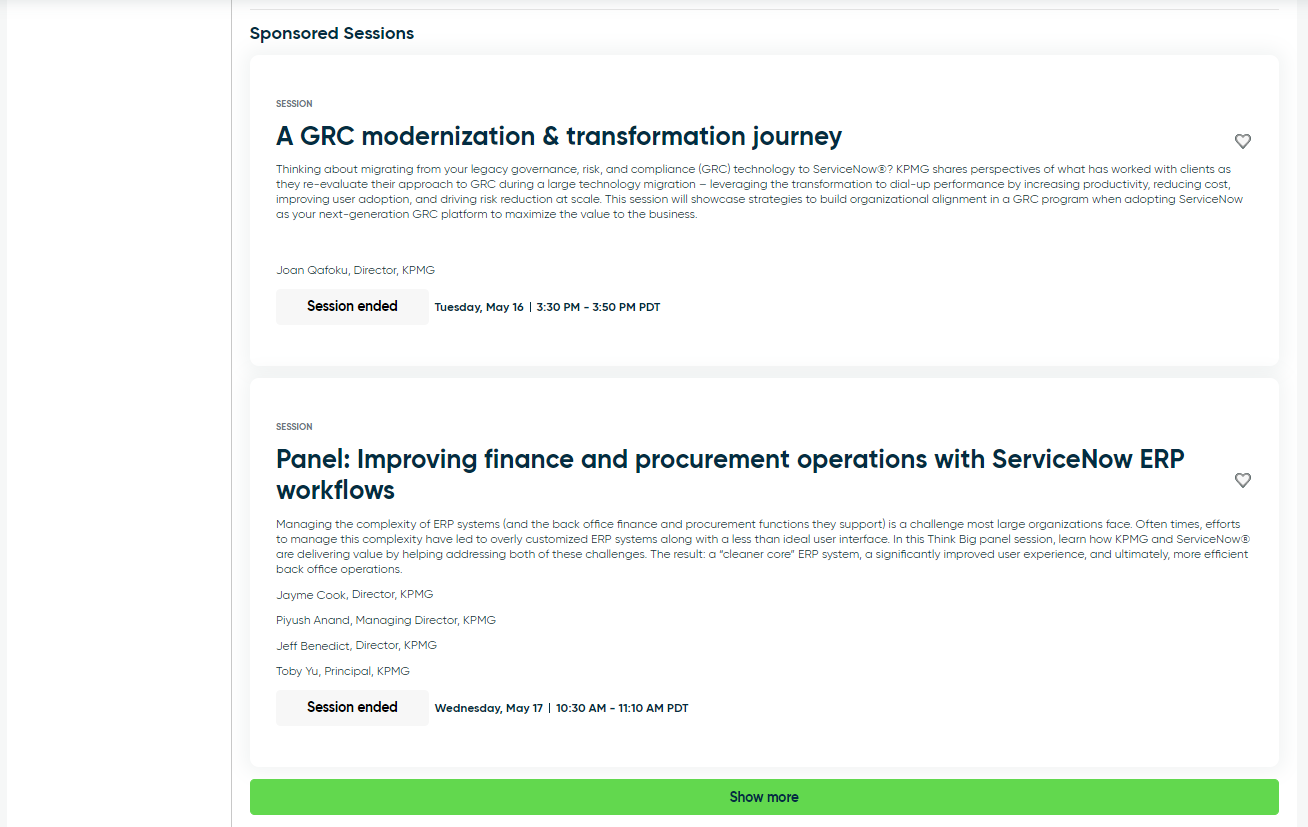Screen dimensions: 1308x827
Task: Click Session ended button for Tuesday session
Action: pos(352,307)
